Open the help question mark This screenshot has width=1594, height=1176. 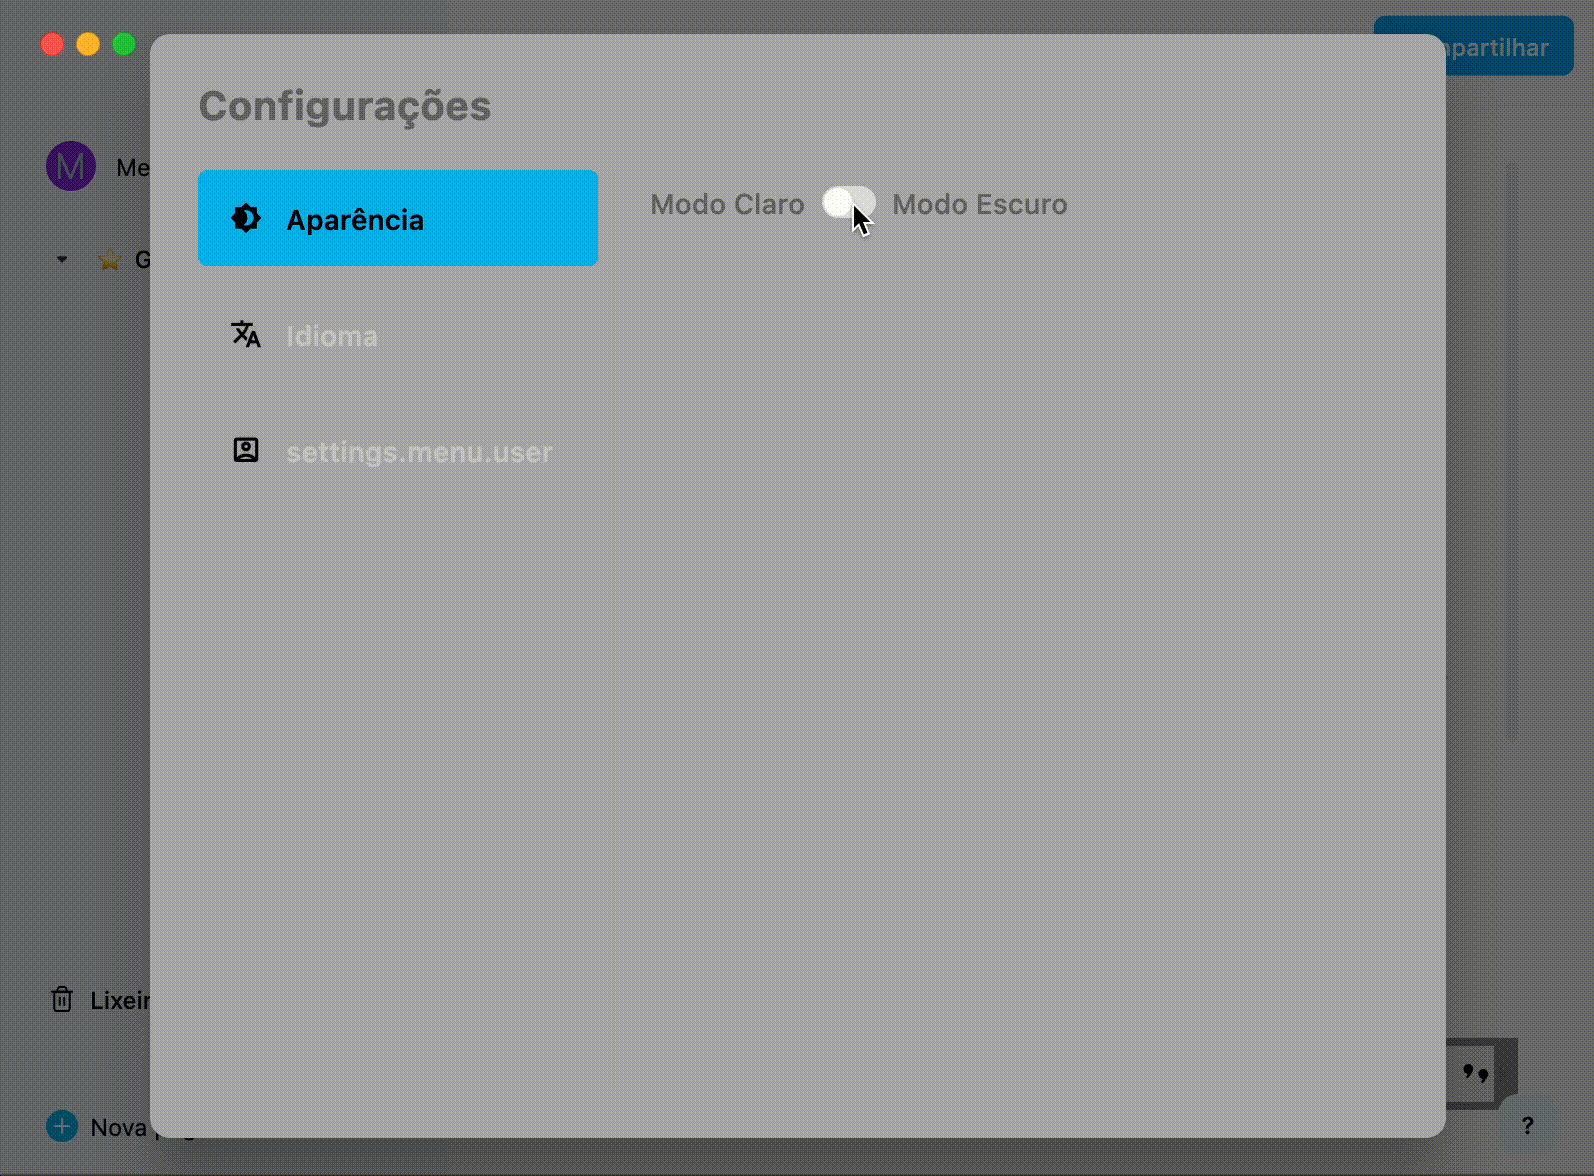point(1527,1126)
